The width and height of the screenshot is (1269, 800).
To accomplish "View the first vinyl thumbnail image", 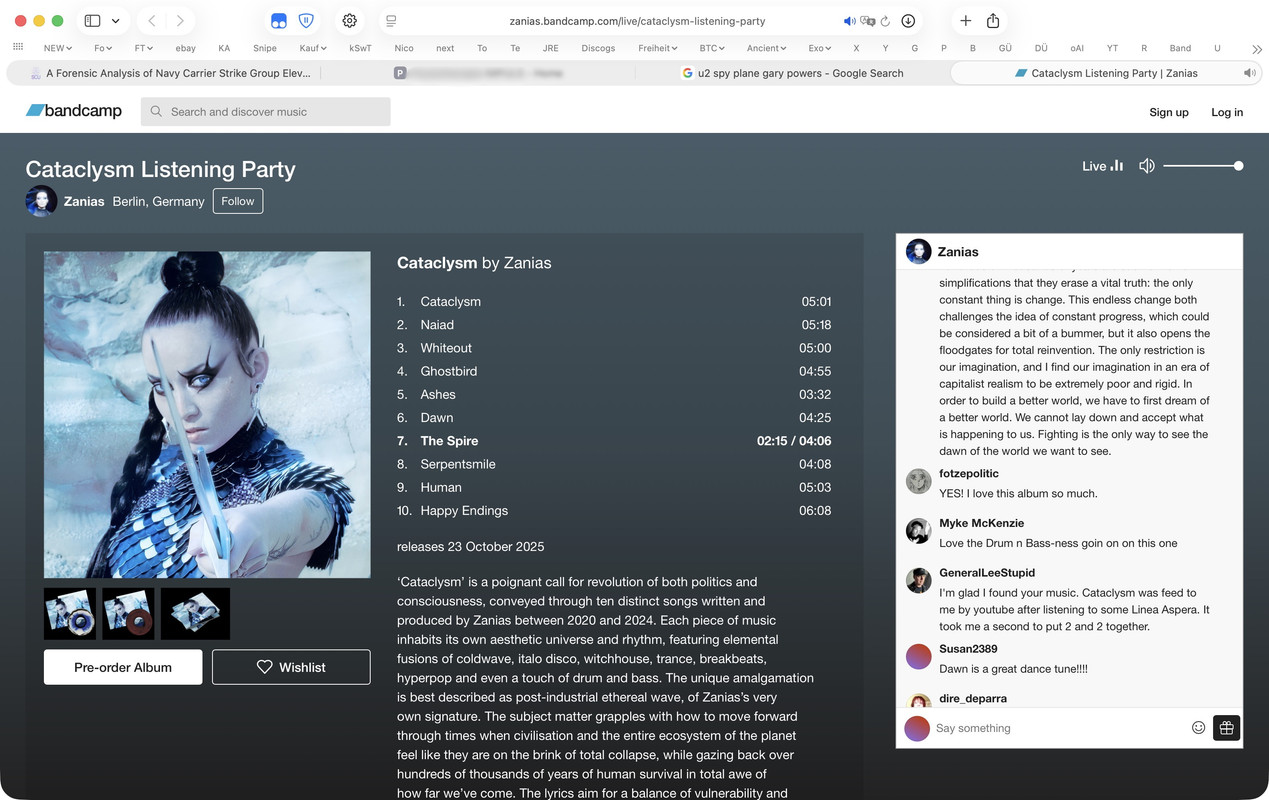I will coord(70,614).
